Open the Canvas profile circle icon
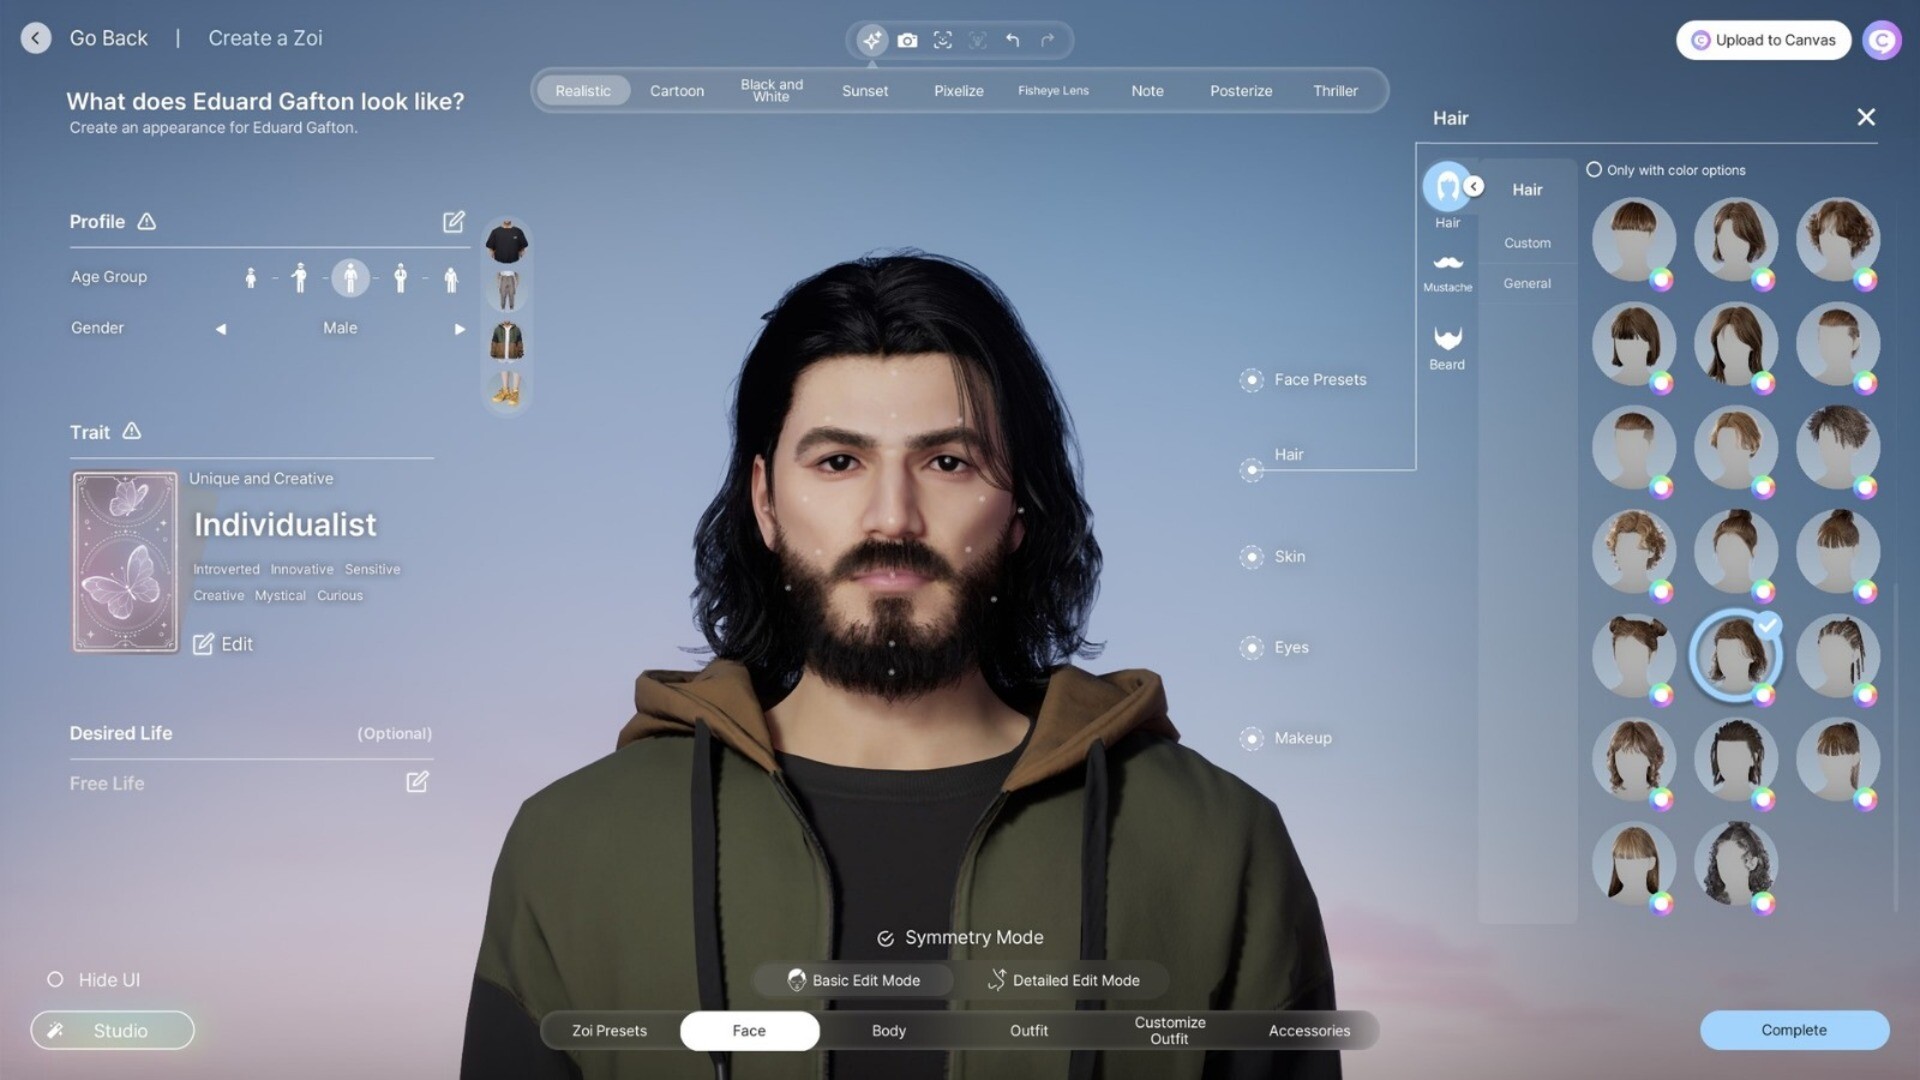The image size is (1920, 1080). coord(1881,40)
